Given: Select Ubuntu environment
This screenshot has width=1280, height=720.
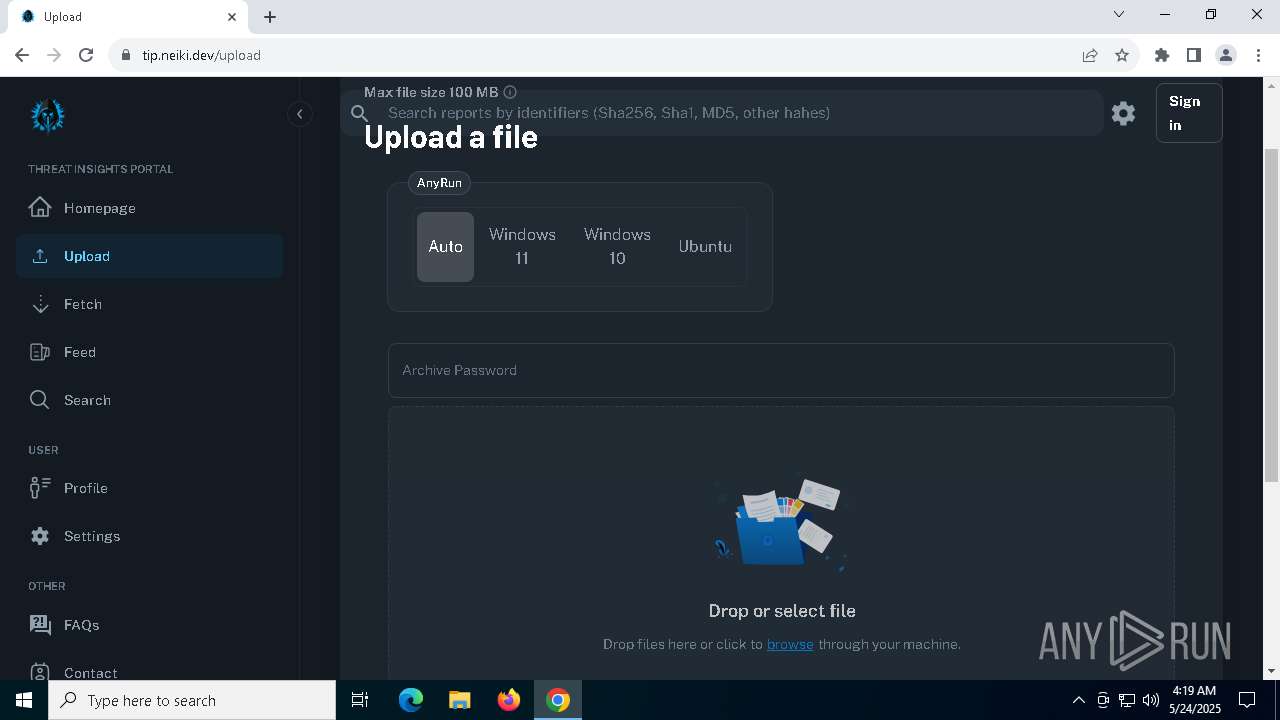Looking at the screenshot, I should [705, 246].
